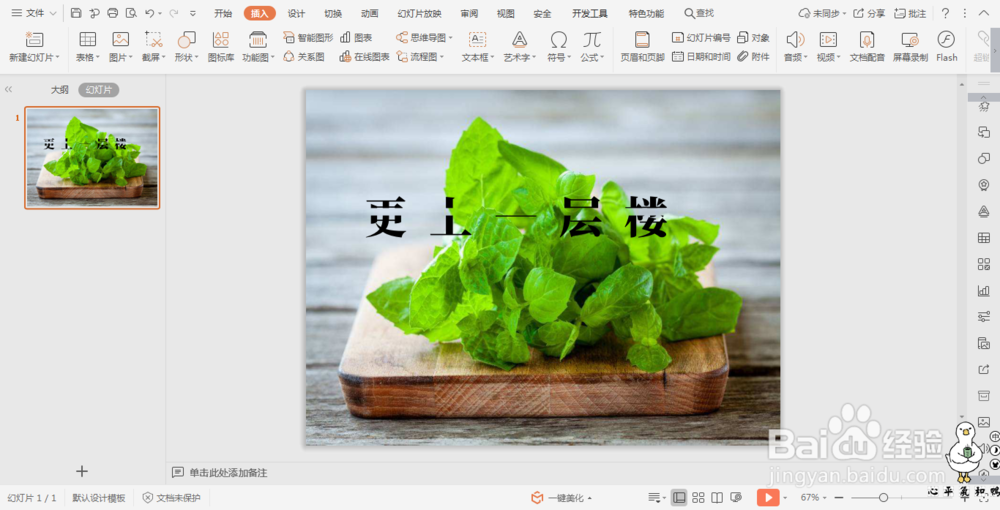The width and height of the screenshot is (1000, 510).
Task: Click the 批注 comment icon at top right
Action: (x=910, y=13)
